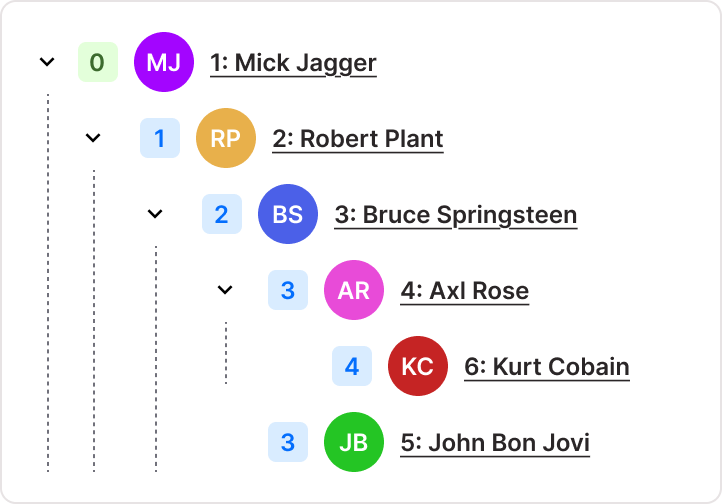Collapse the Axl Rose tree row
This screenshot has height=504, width=722.
225,290
